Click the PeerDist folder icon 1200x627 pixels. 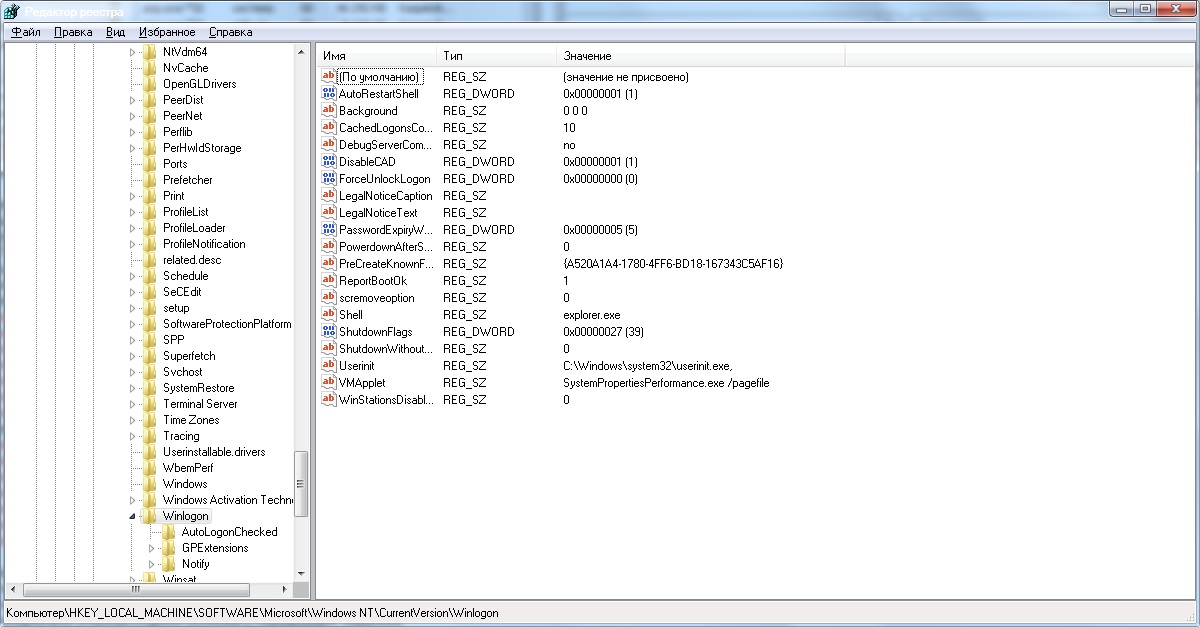coord(150,100)
